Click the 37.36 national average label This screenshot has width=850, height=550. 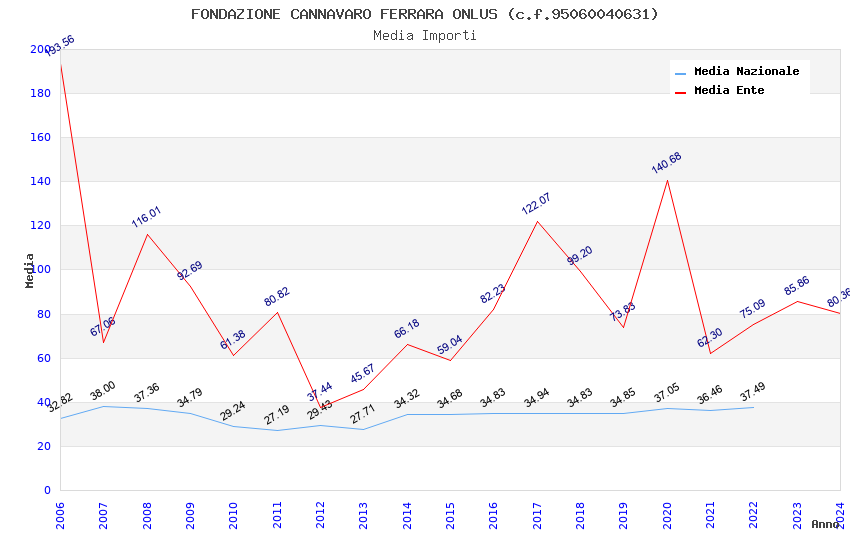click(x=147, y=392)
